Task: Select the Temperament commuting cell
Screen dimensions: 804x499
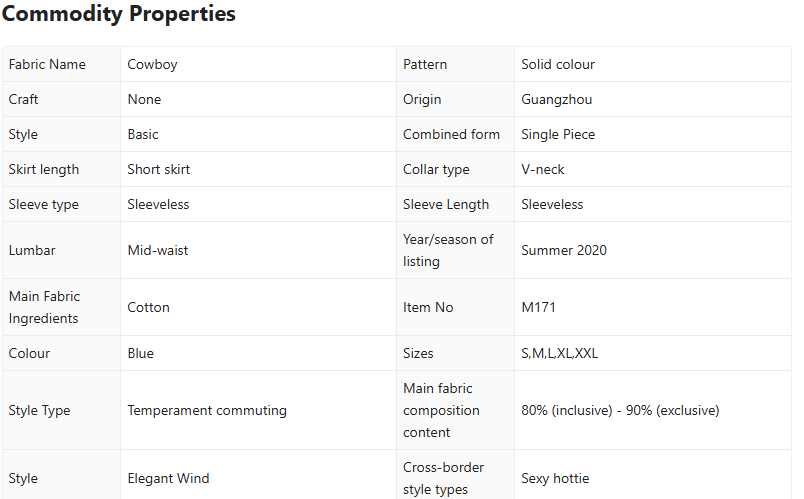Action: point(207,410)
